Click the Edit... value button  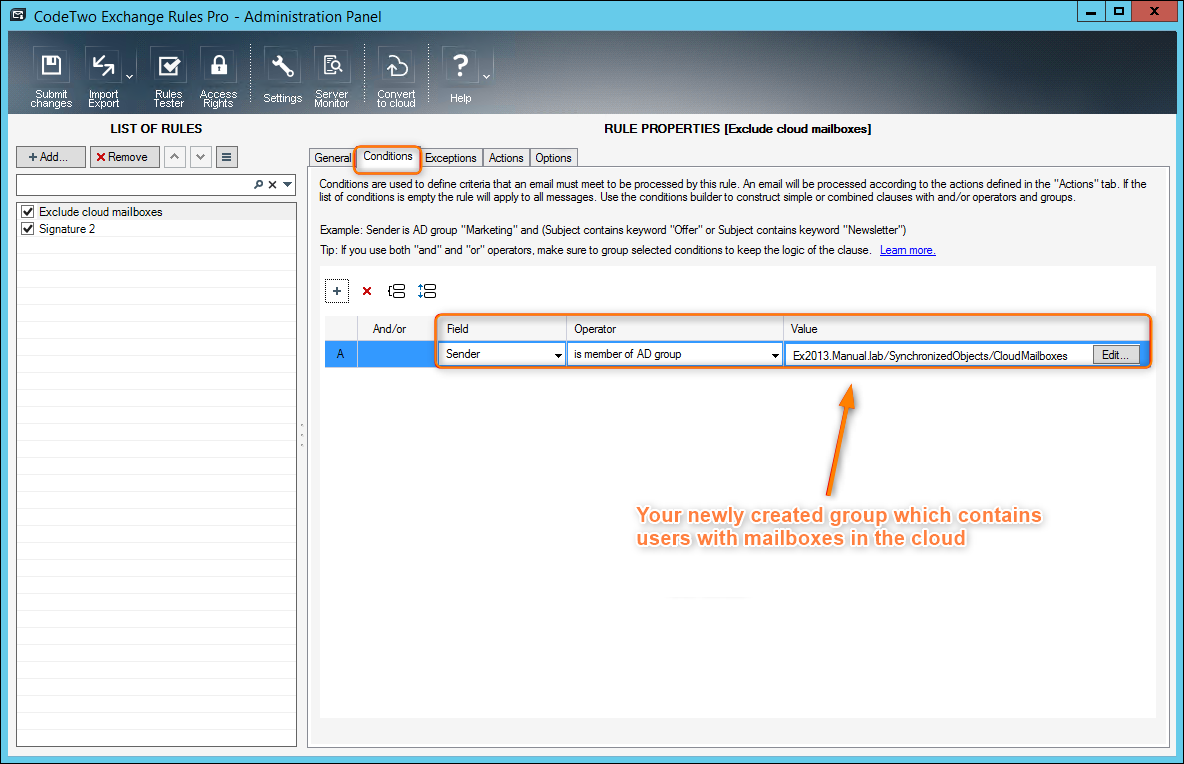(x=1115, y=355)
